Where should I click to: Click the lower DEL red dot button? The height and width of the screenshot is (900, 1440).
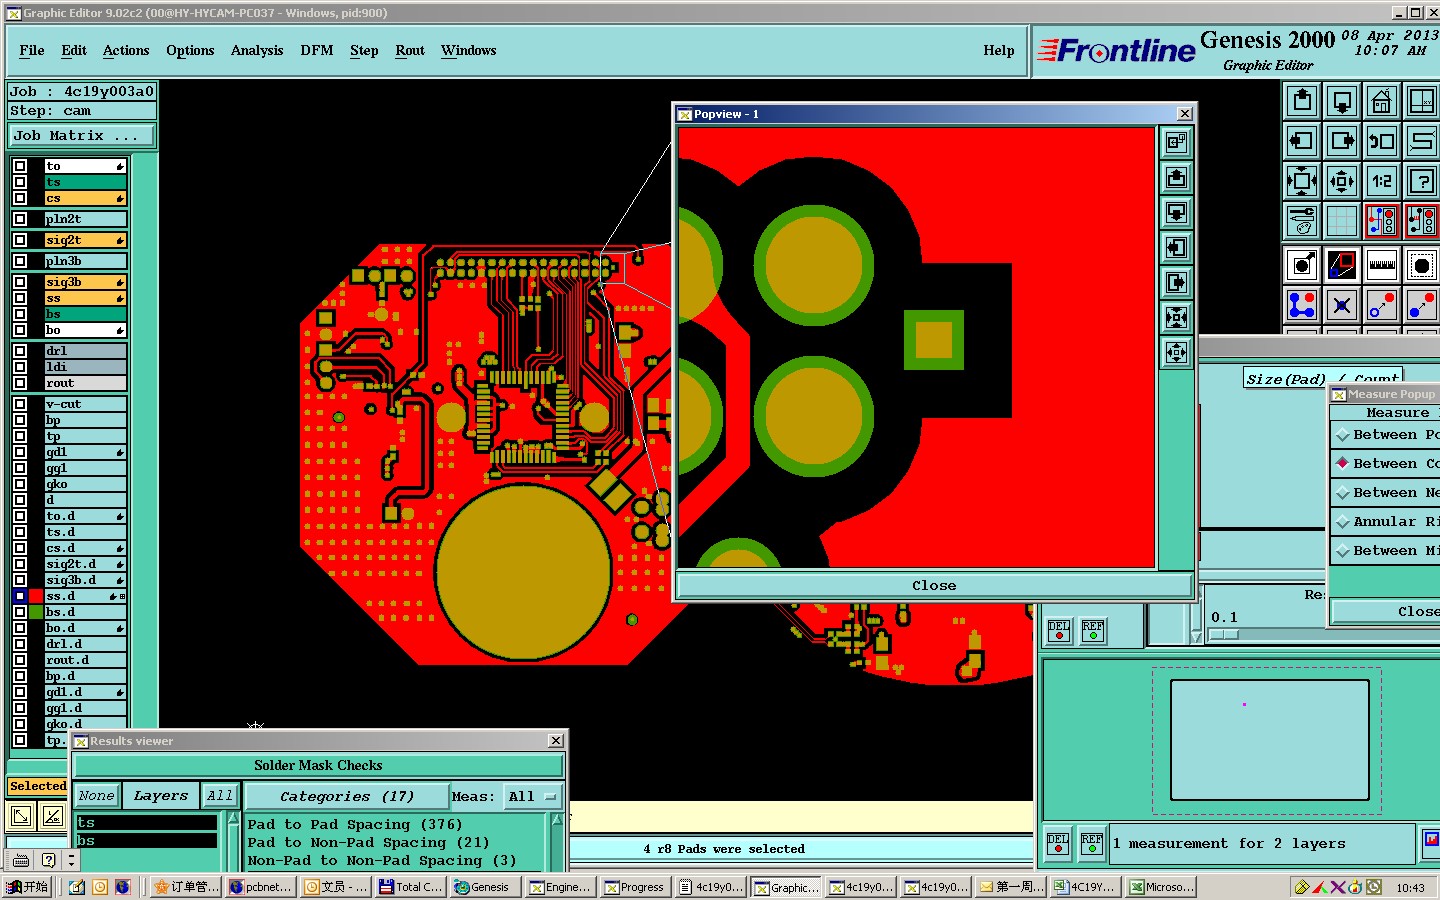1058,844
